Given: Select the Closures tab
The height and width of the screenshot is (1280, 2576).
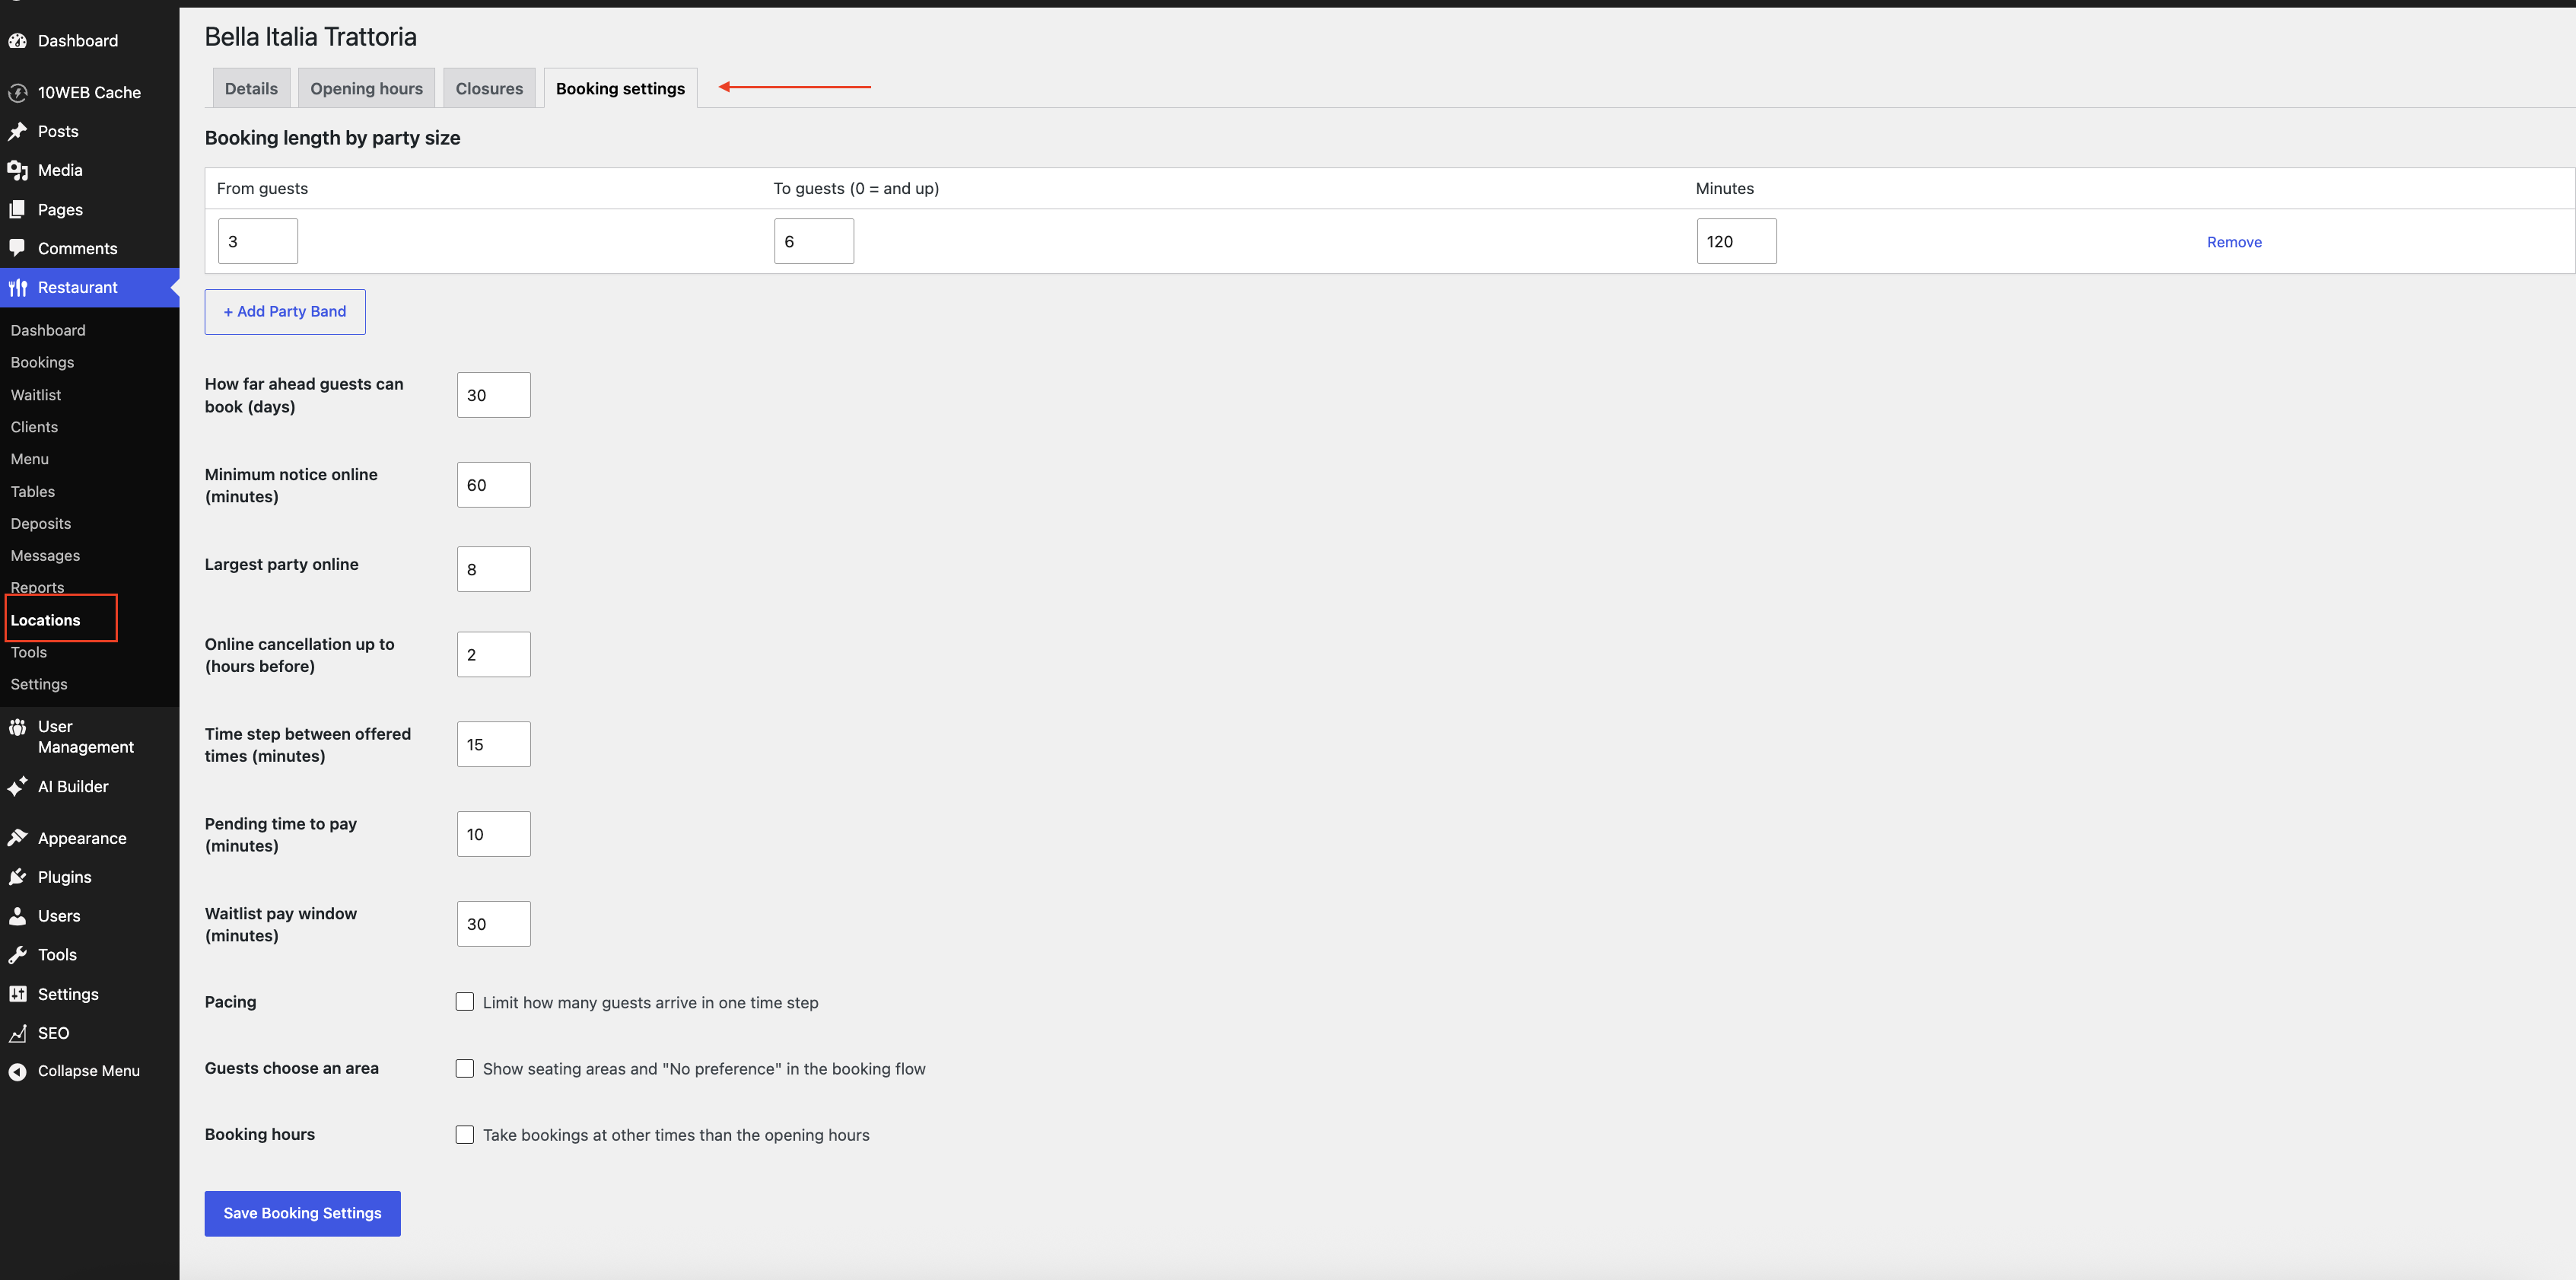Looking at the screenshot, I should pyautogui.click(x=489, y=89).
